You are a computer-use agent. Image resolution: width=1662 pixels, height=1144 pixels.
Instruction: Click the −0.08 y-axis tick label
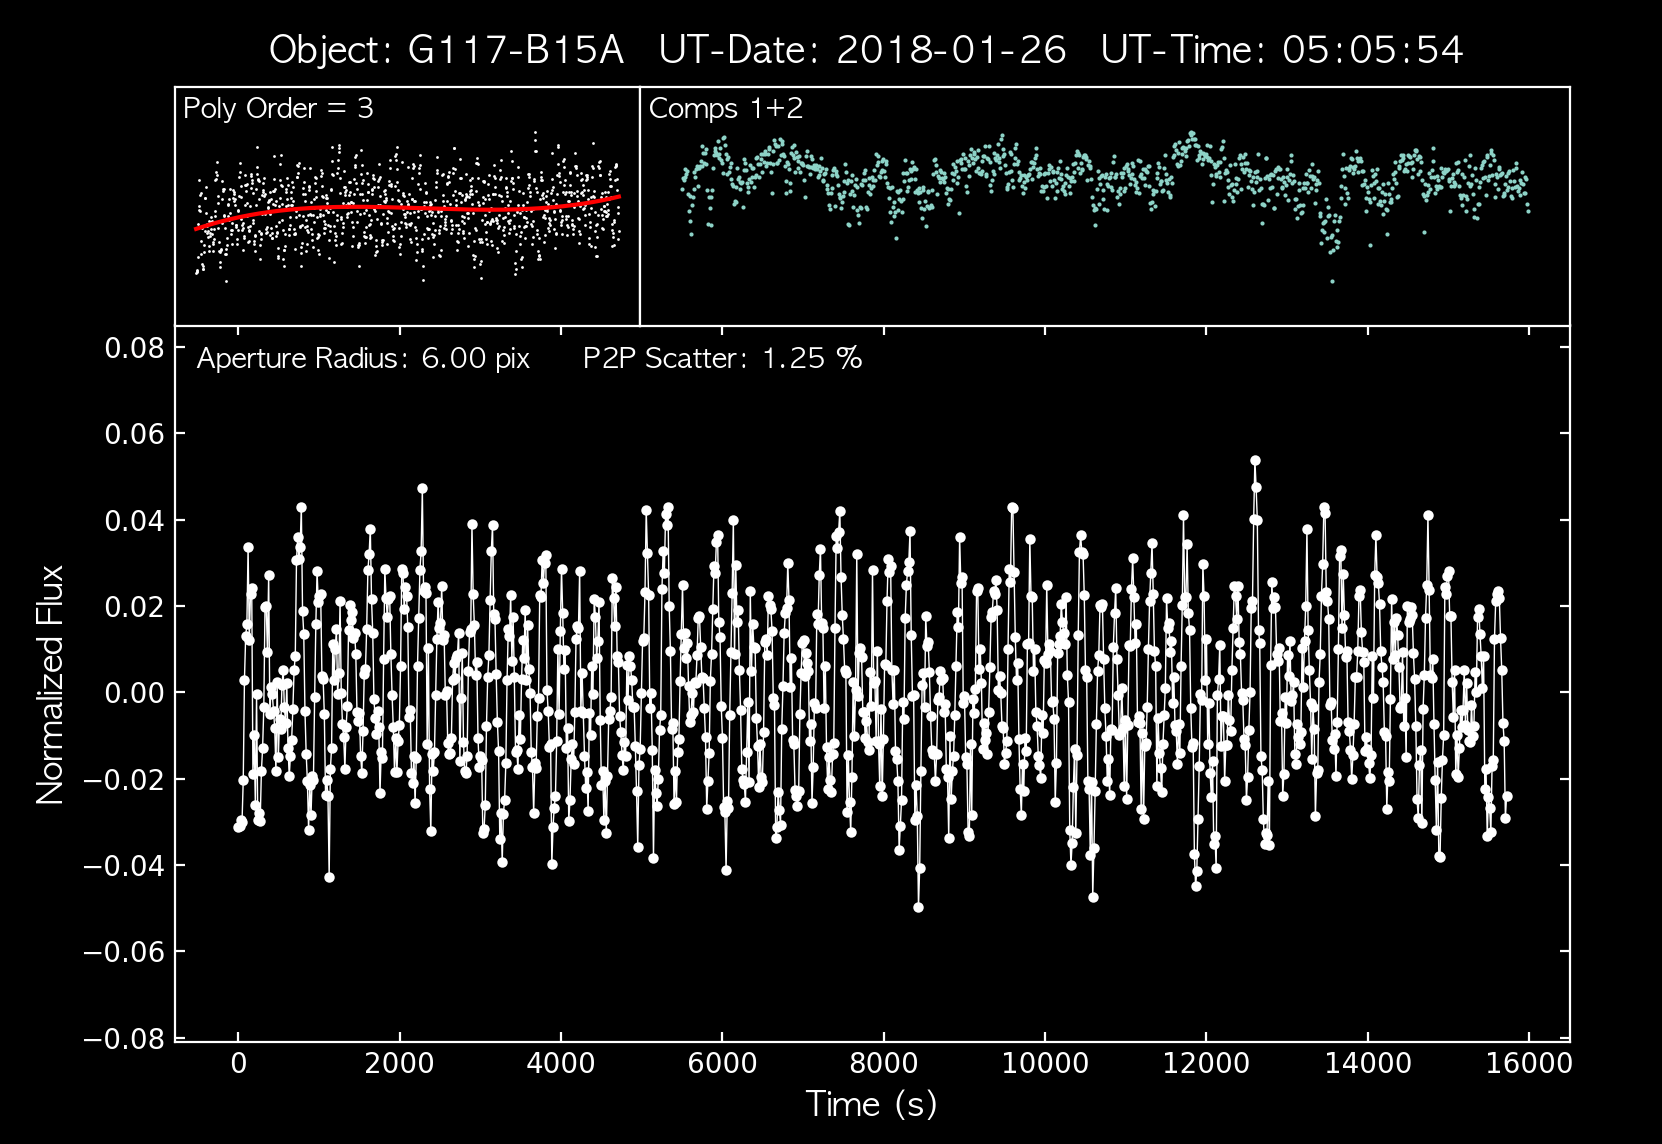[124, 1039]
